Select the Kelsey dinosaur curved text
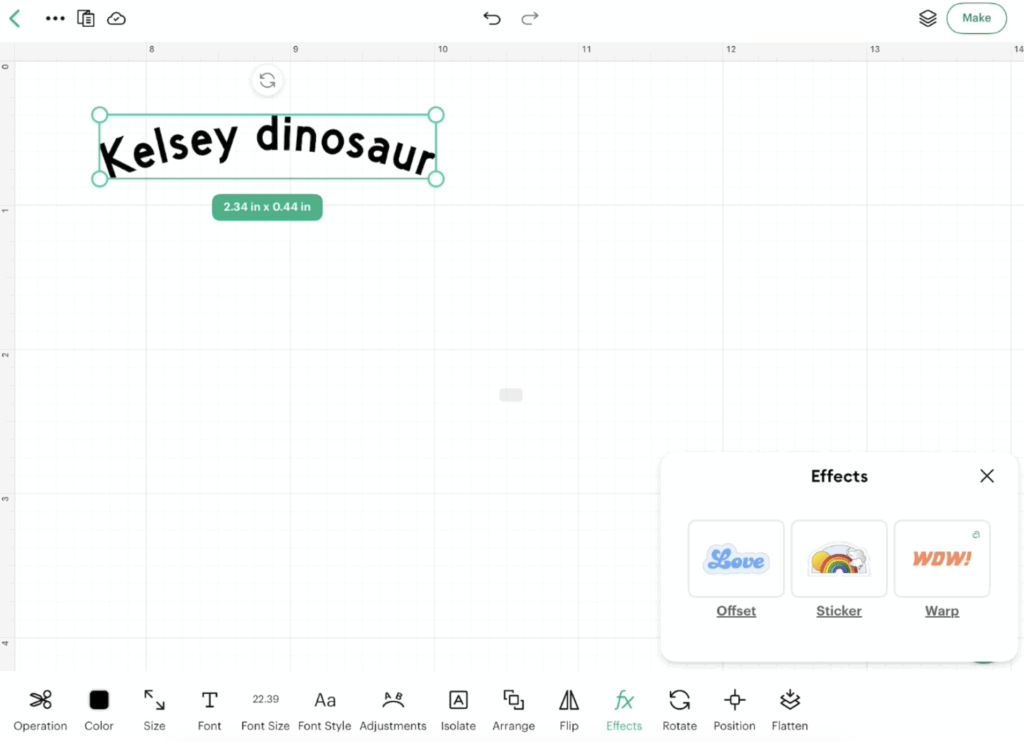The height and width of the screenshot is (742, 1024). pos(267,146)
